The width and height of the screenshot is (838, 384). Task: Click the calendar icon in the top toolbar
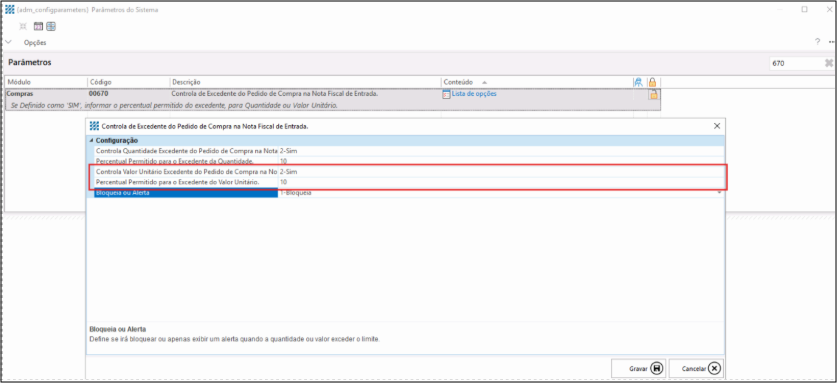[38, 26]
